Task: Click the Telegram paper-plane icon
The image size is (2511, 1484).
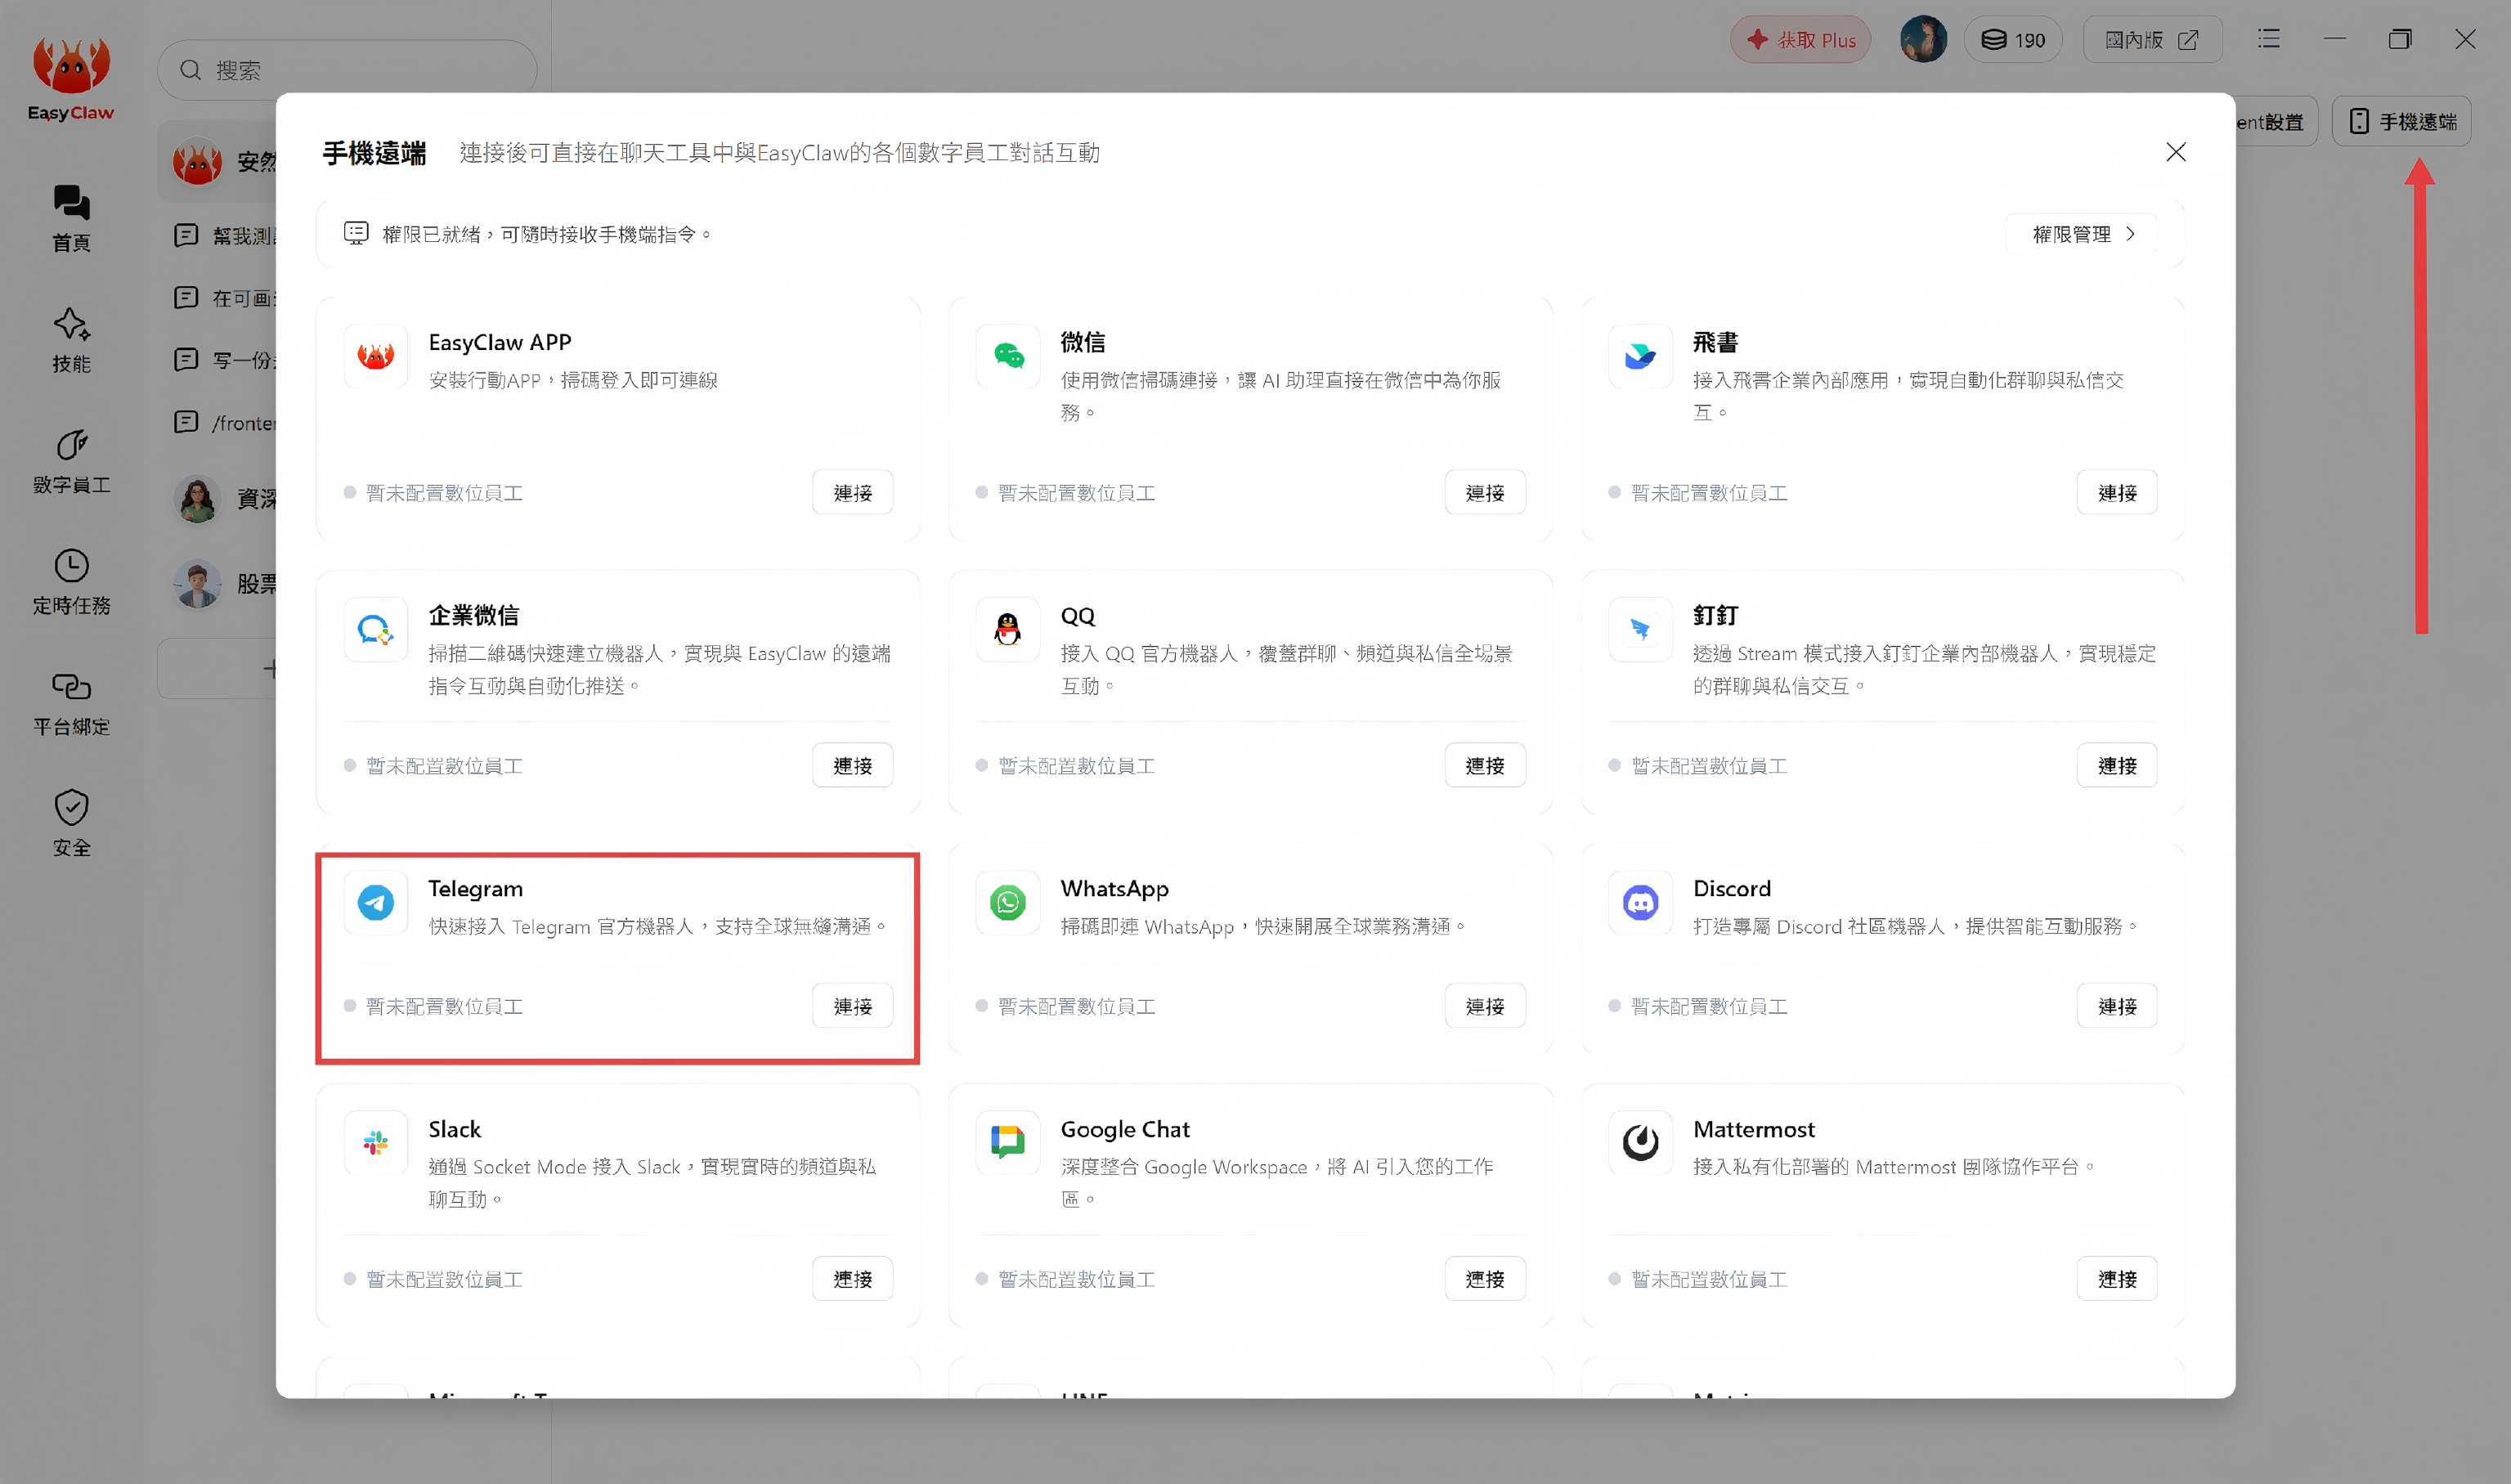Action: [376, 902]
